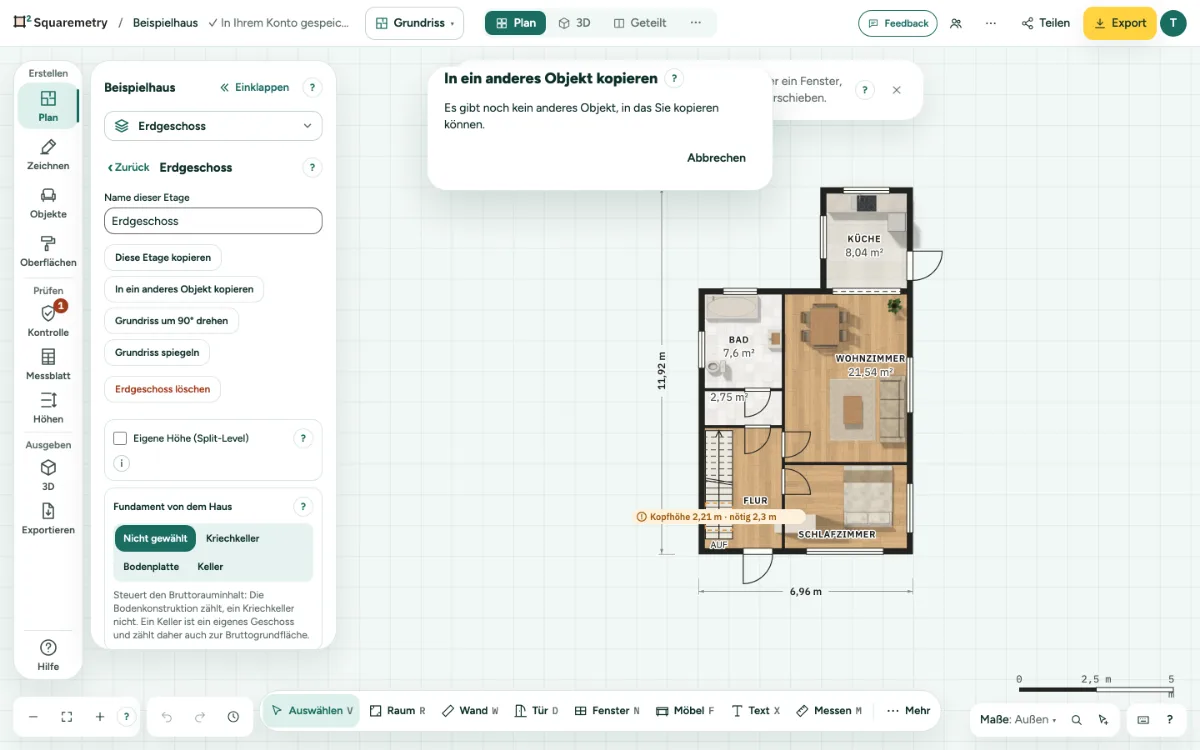This screenshot has height=750, width=1200.
Task: Open the version history clock icon
Action: [x=233, y=717]
